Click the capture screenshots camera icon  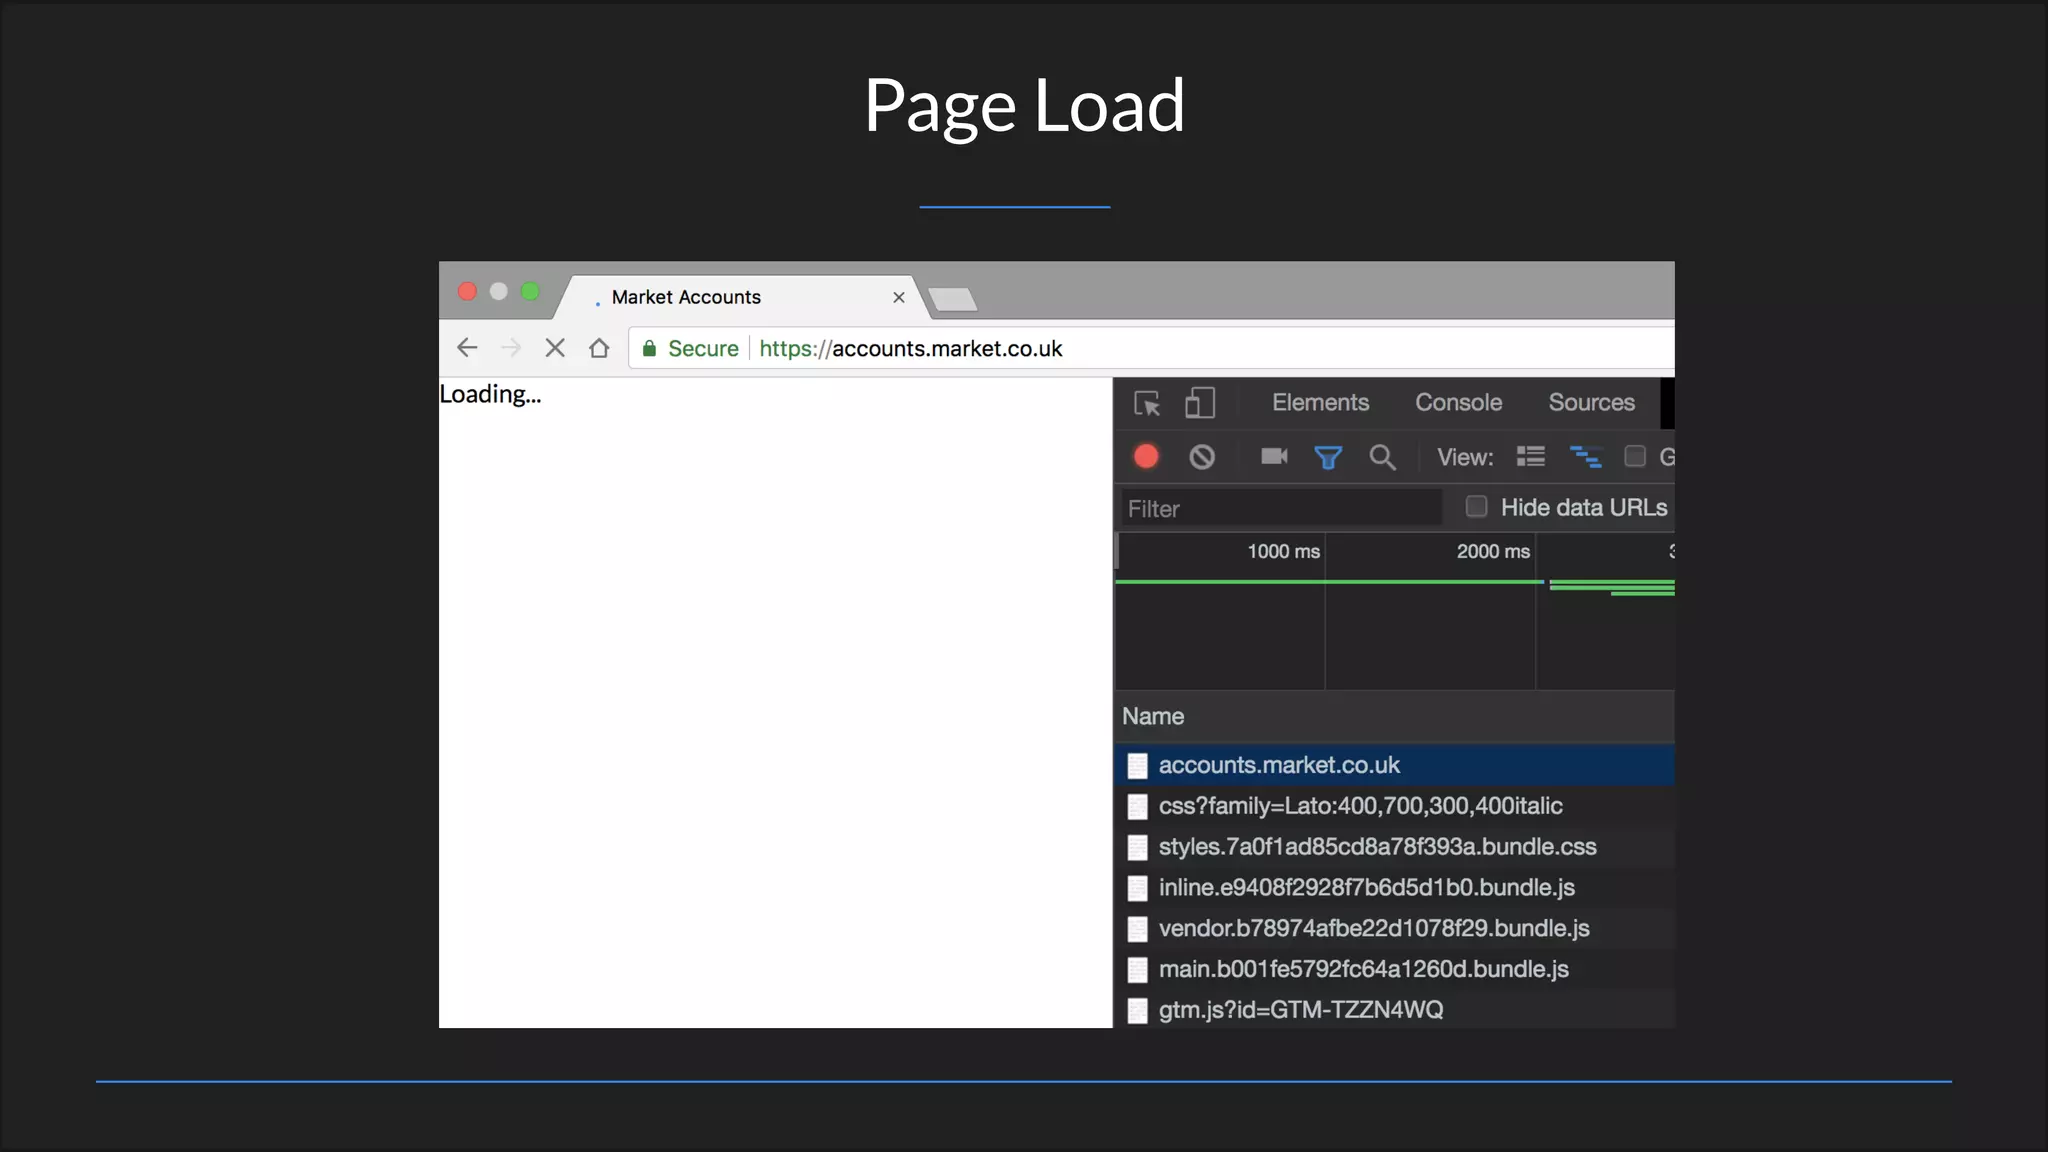click(1274, 457)
